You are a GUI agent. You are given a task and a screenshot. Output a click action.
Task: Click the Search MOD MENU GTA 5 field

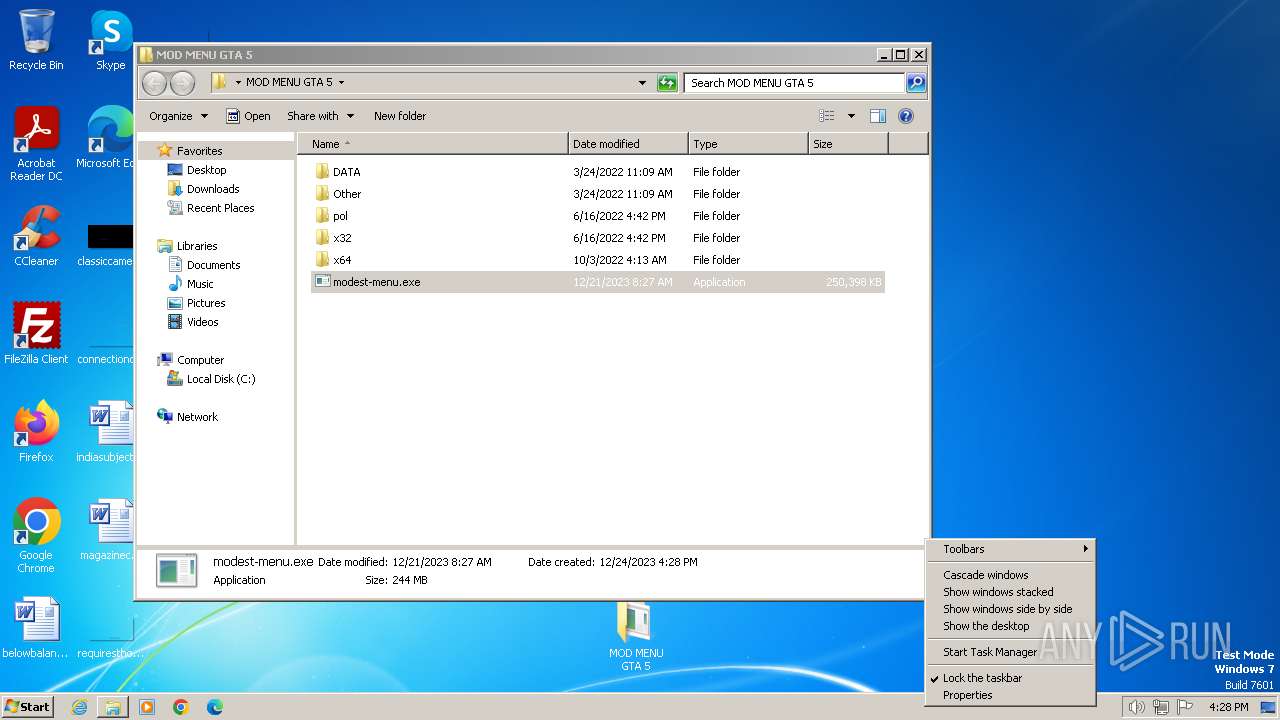click(795, 83)
